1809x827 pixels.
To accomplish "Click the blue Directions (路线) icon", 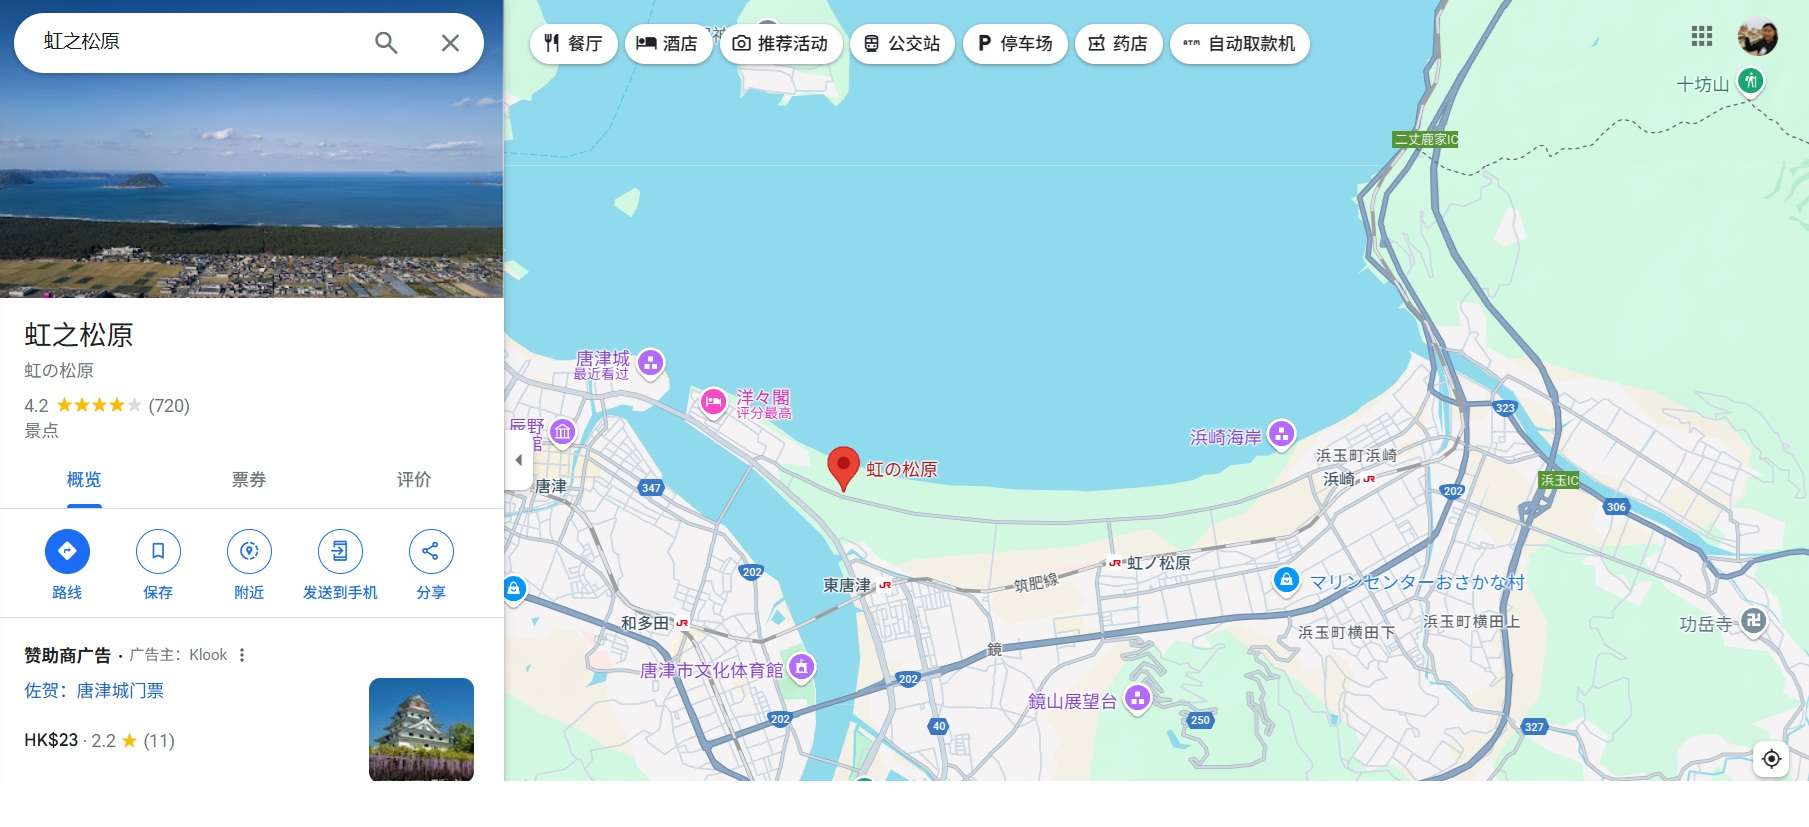I will (67, 551).
